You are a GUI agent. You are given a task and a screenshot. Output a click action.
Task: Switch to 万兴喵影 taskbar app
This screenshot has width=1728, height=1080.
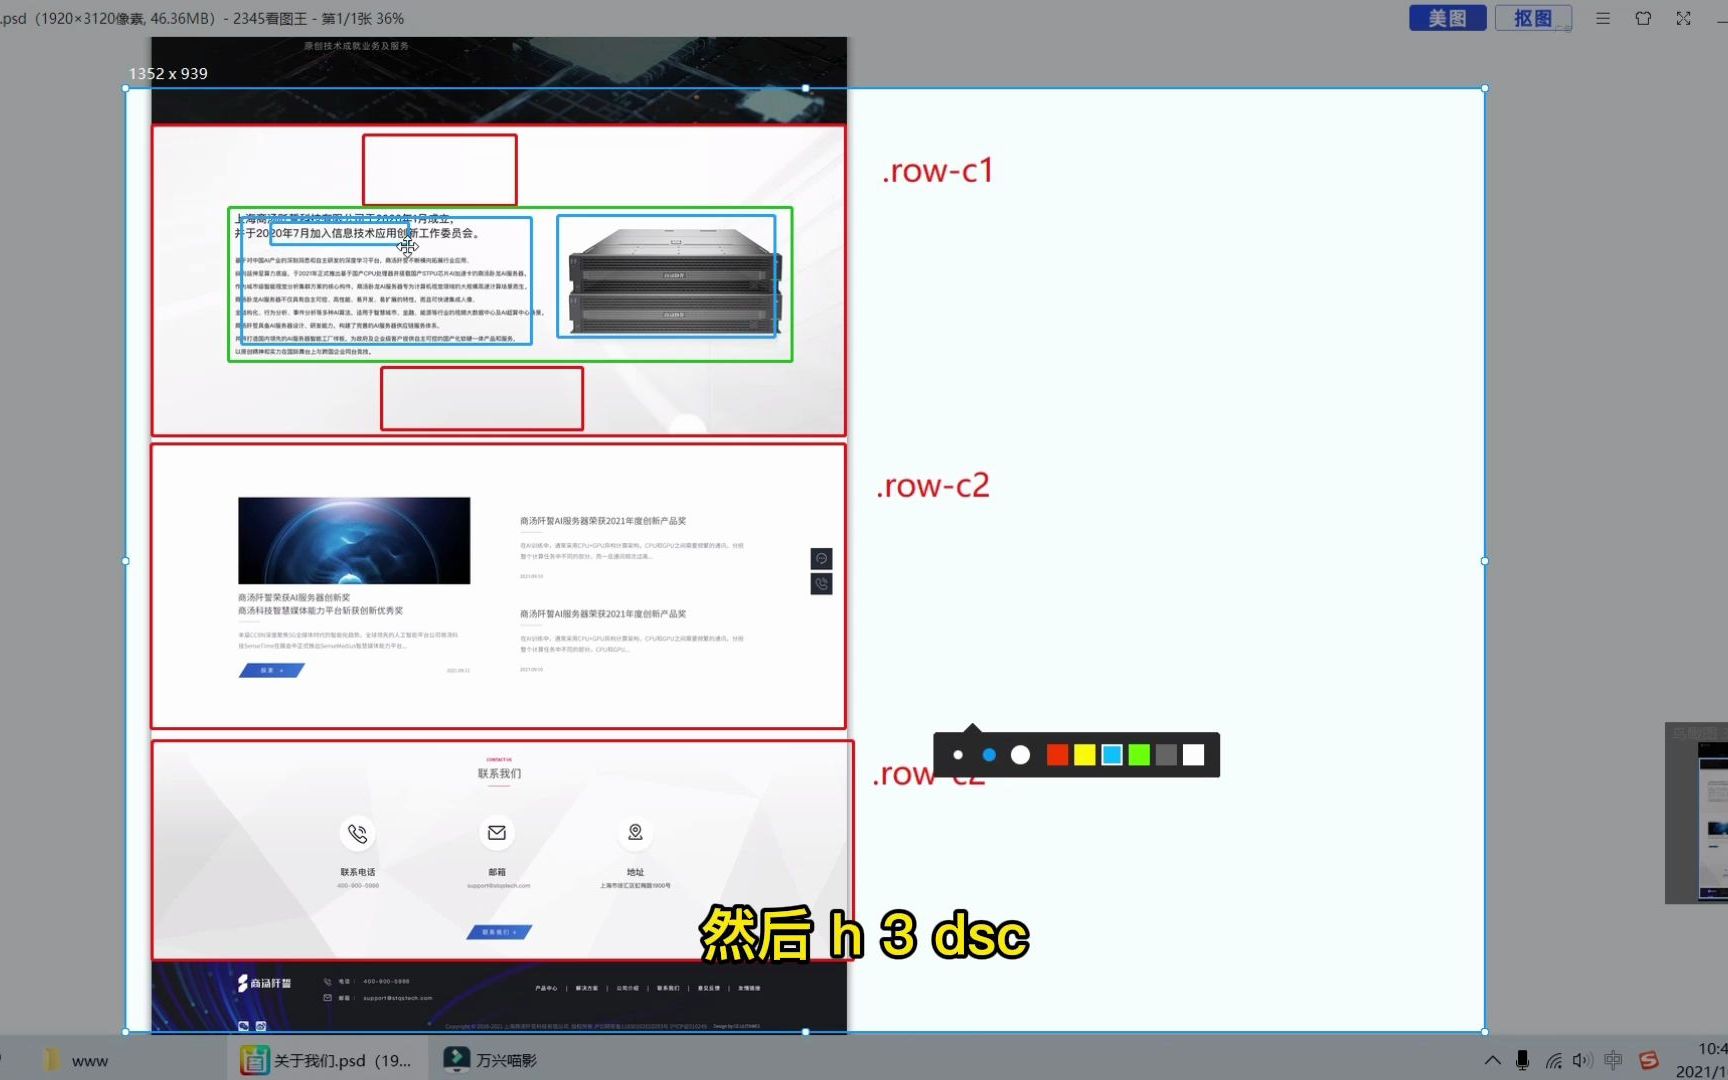point(490,1060)
